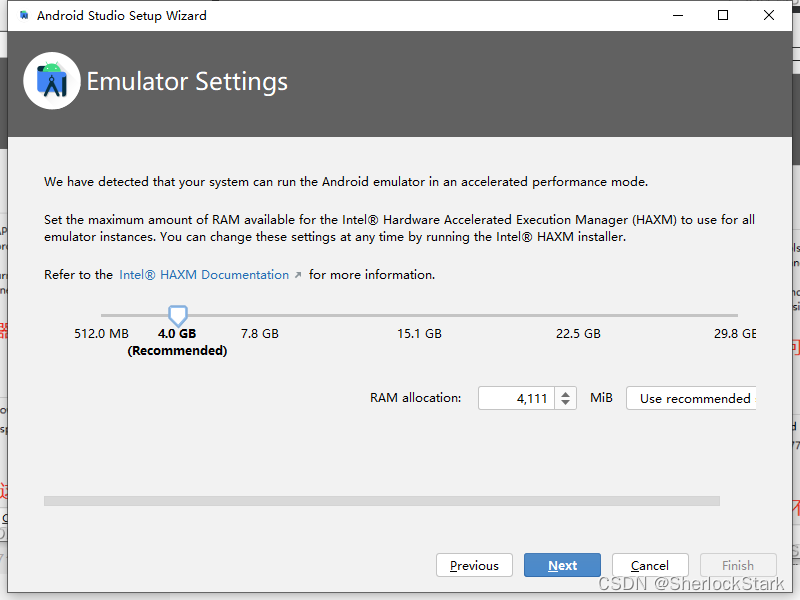Image resolution: width=800 pixels, height=600 pixels.
Task: Click the RAM slider thumb handle
Action: [x=178, y=316]
